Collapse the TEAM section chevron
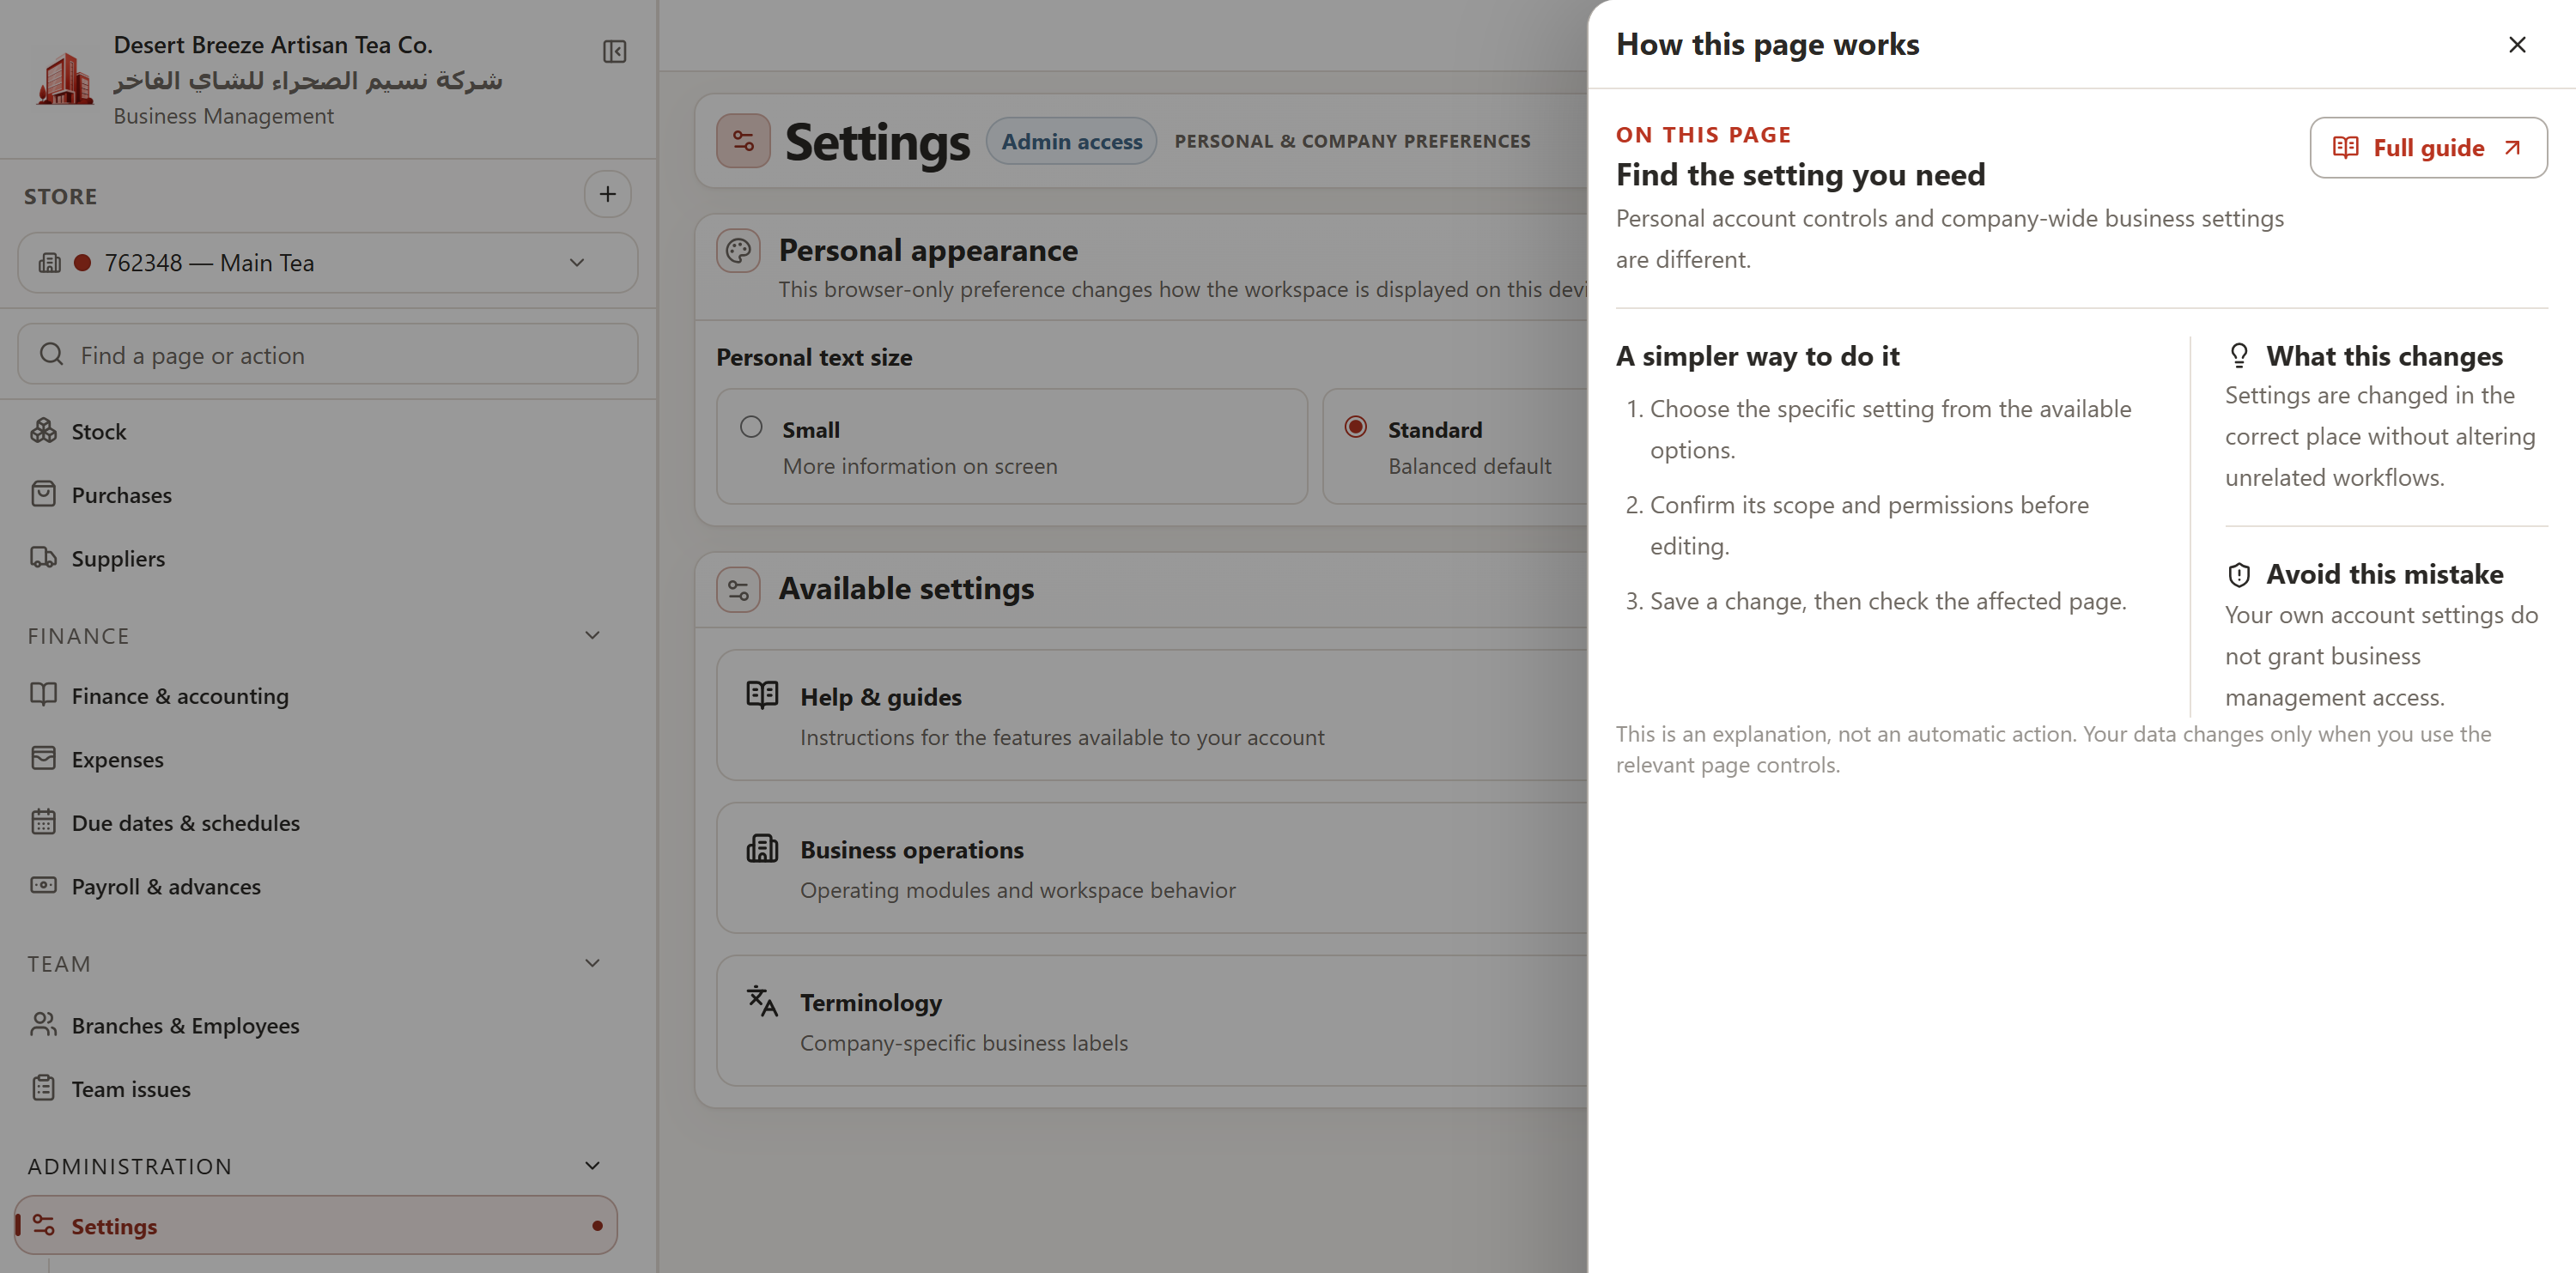 (592, 963)
